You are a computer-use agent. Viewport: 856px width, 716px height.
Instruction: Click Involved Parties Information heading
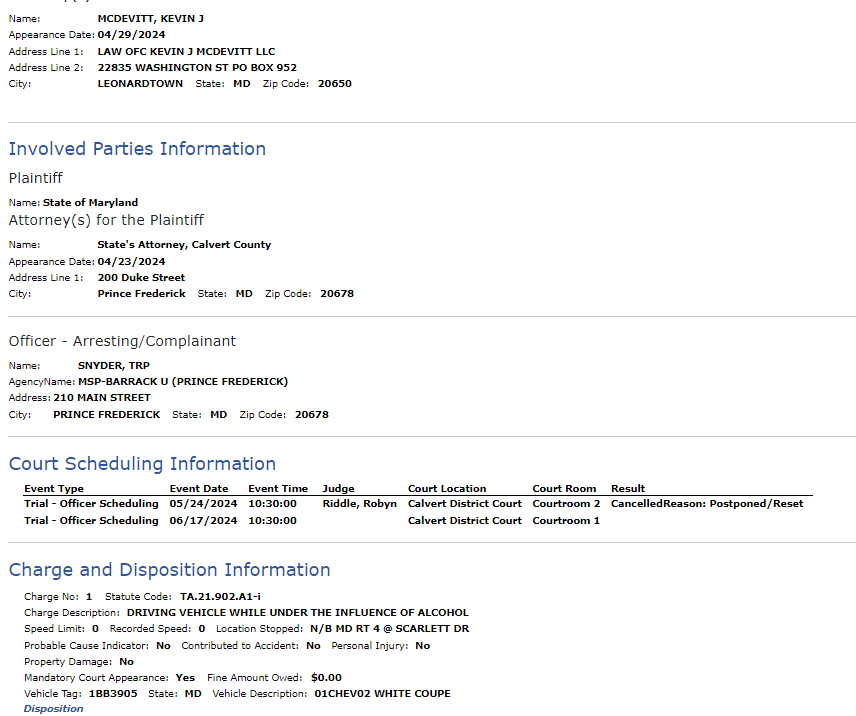click(x=137, y=148)
